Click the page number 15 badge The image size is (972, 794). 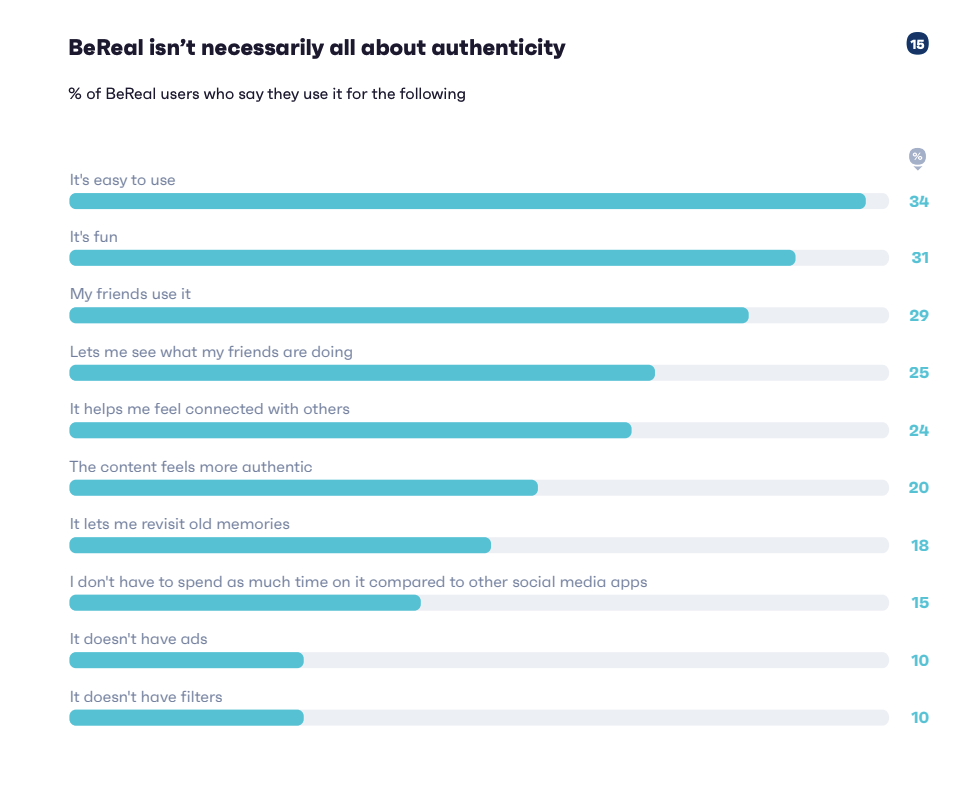917,44
